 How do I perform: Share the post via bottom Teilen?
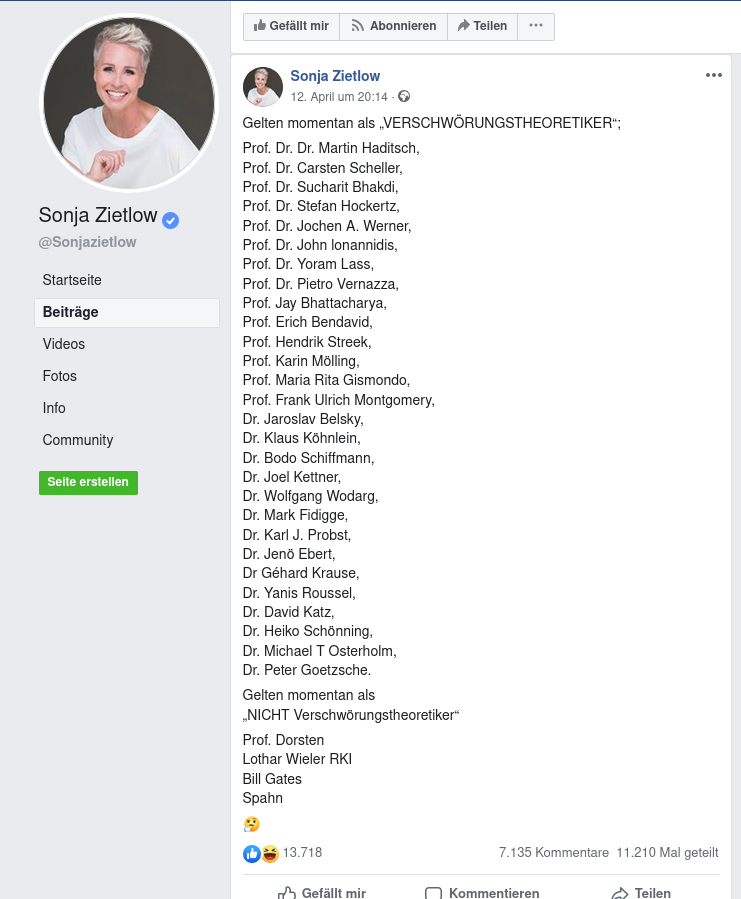pos(641,892)
